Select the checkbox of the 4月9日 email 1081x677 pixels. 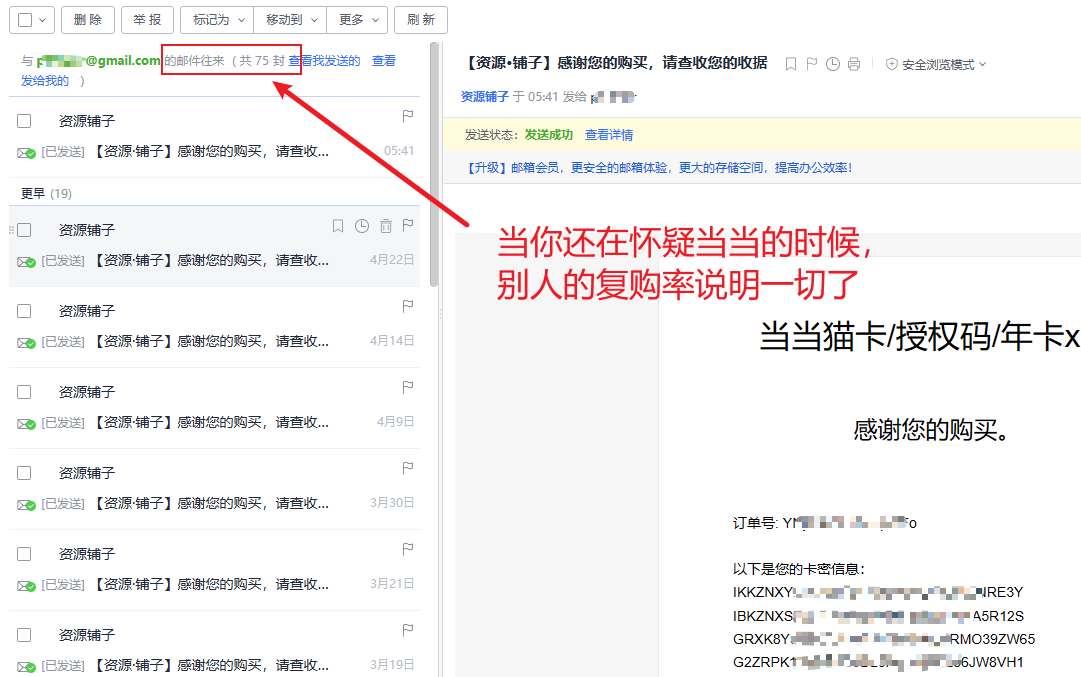point(24,392)
